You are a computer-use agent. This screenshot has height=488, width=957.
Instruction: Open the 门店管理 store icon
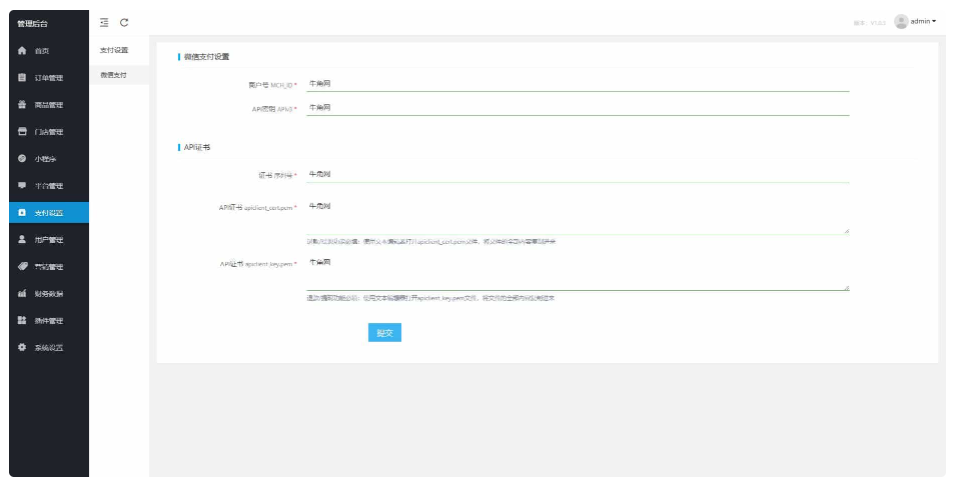coord(22,132)
